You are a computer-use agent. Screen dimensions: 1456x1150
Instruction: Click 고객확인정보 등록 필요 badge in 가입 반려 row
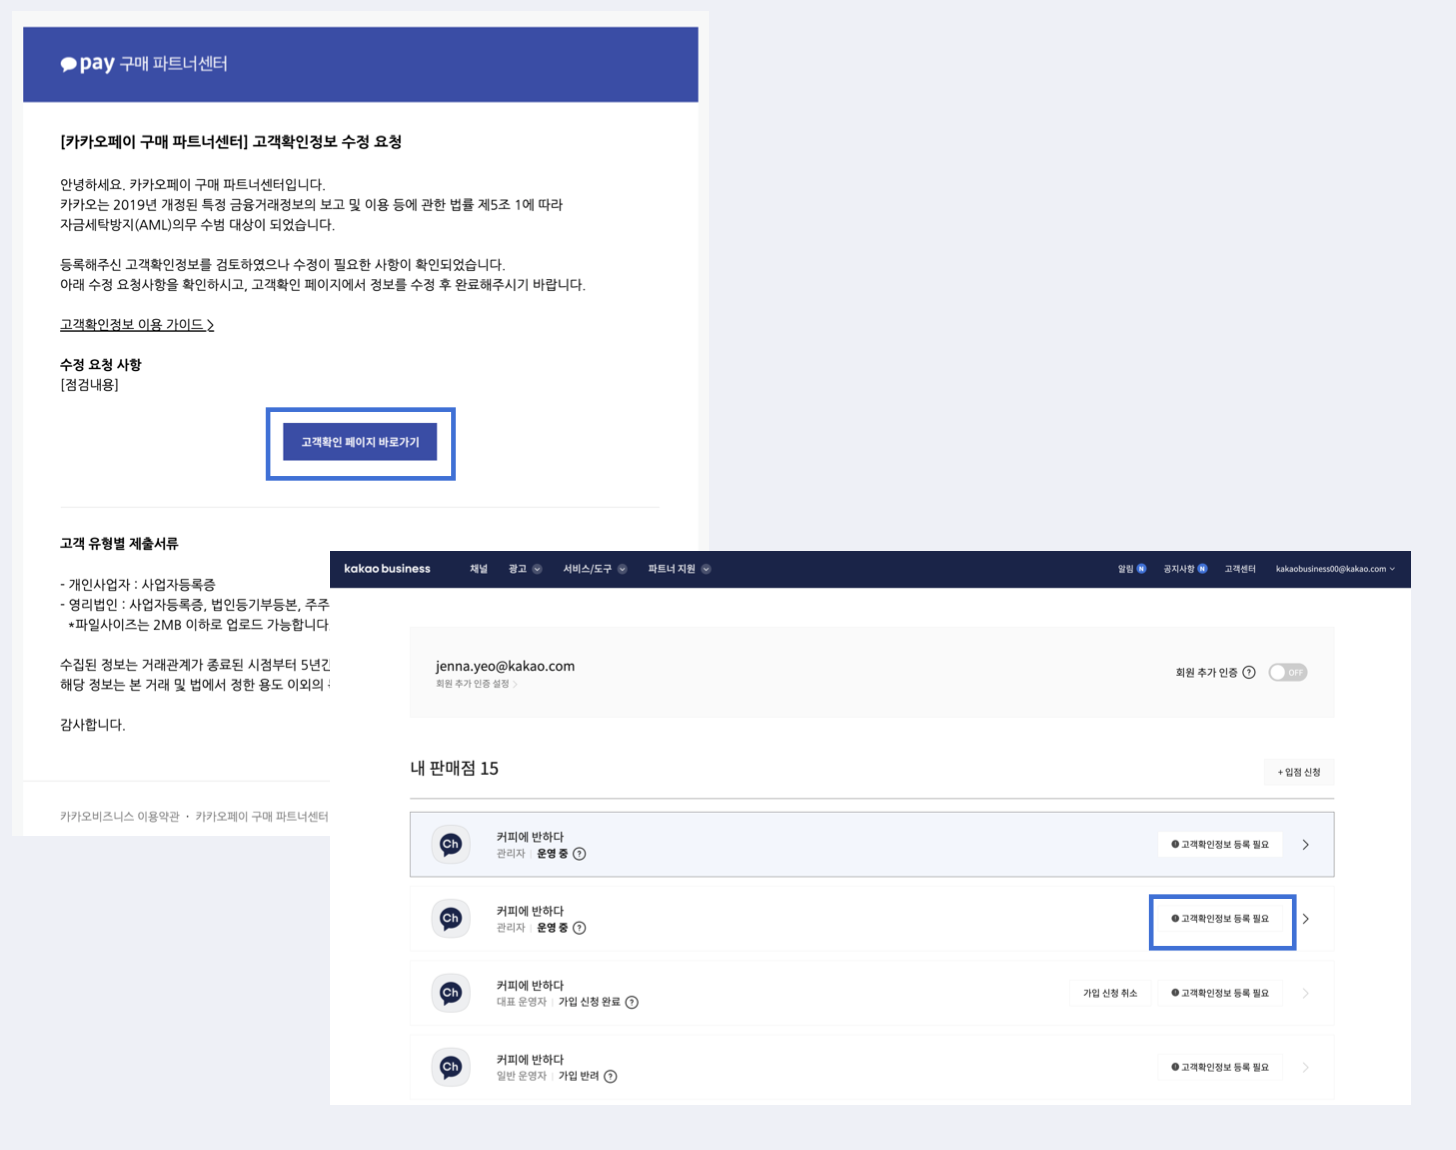pos(1220,1067)
